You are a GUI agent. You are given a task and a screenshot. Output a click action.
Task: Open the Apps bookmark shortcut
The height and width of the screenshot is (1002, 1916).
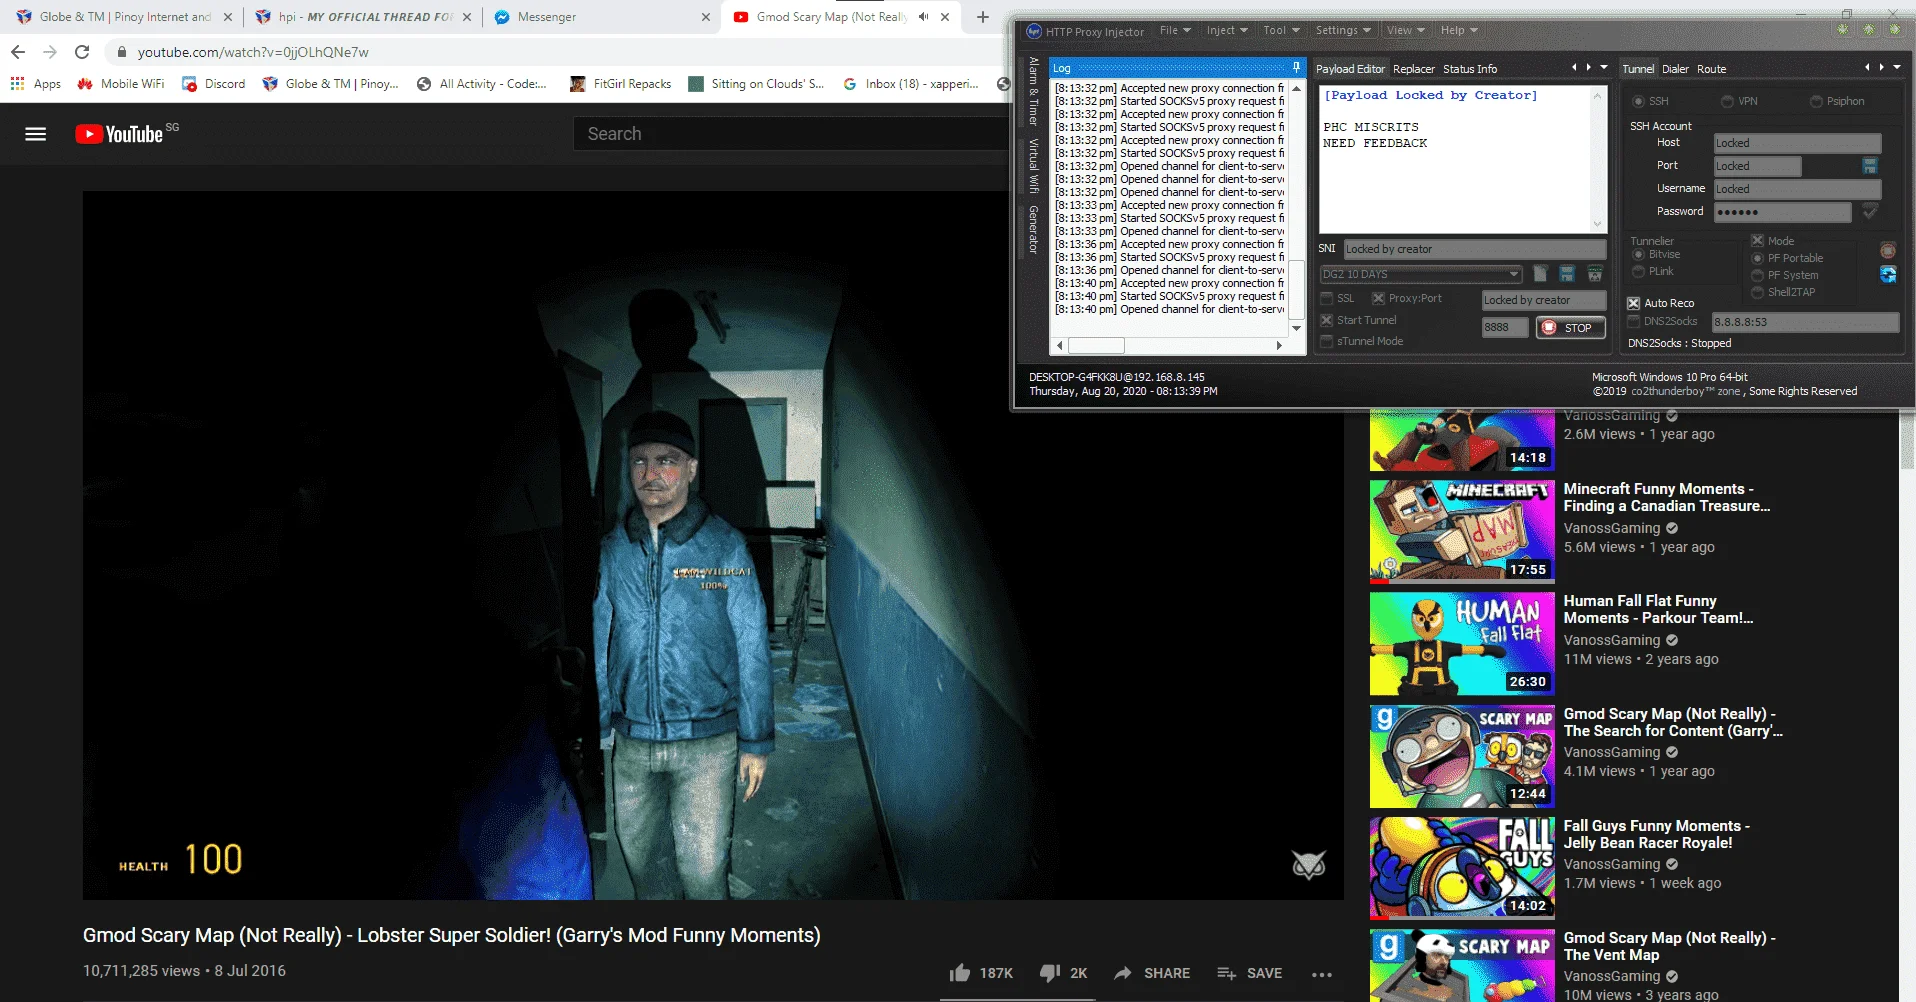coord(36,84)
